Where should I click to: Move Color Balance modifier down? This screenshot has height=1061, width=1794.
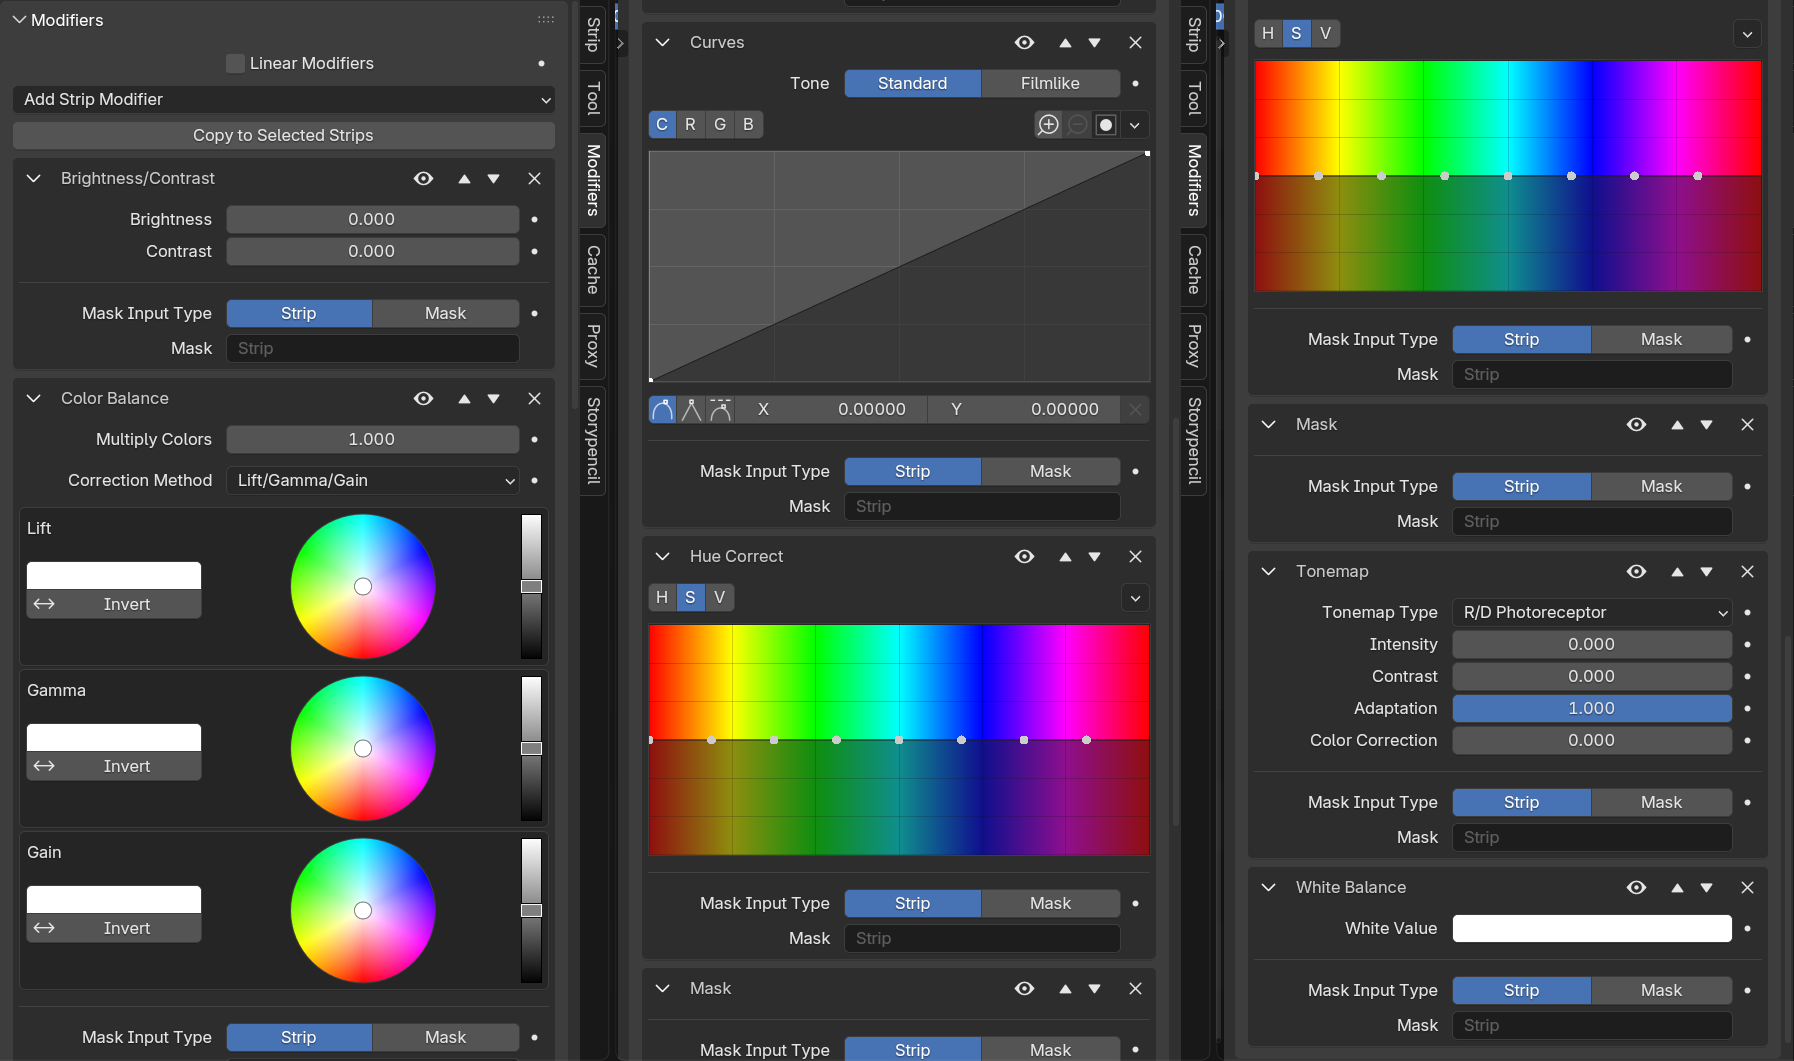[x=494, y=398]
